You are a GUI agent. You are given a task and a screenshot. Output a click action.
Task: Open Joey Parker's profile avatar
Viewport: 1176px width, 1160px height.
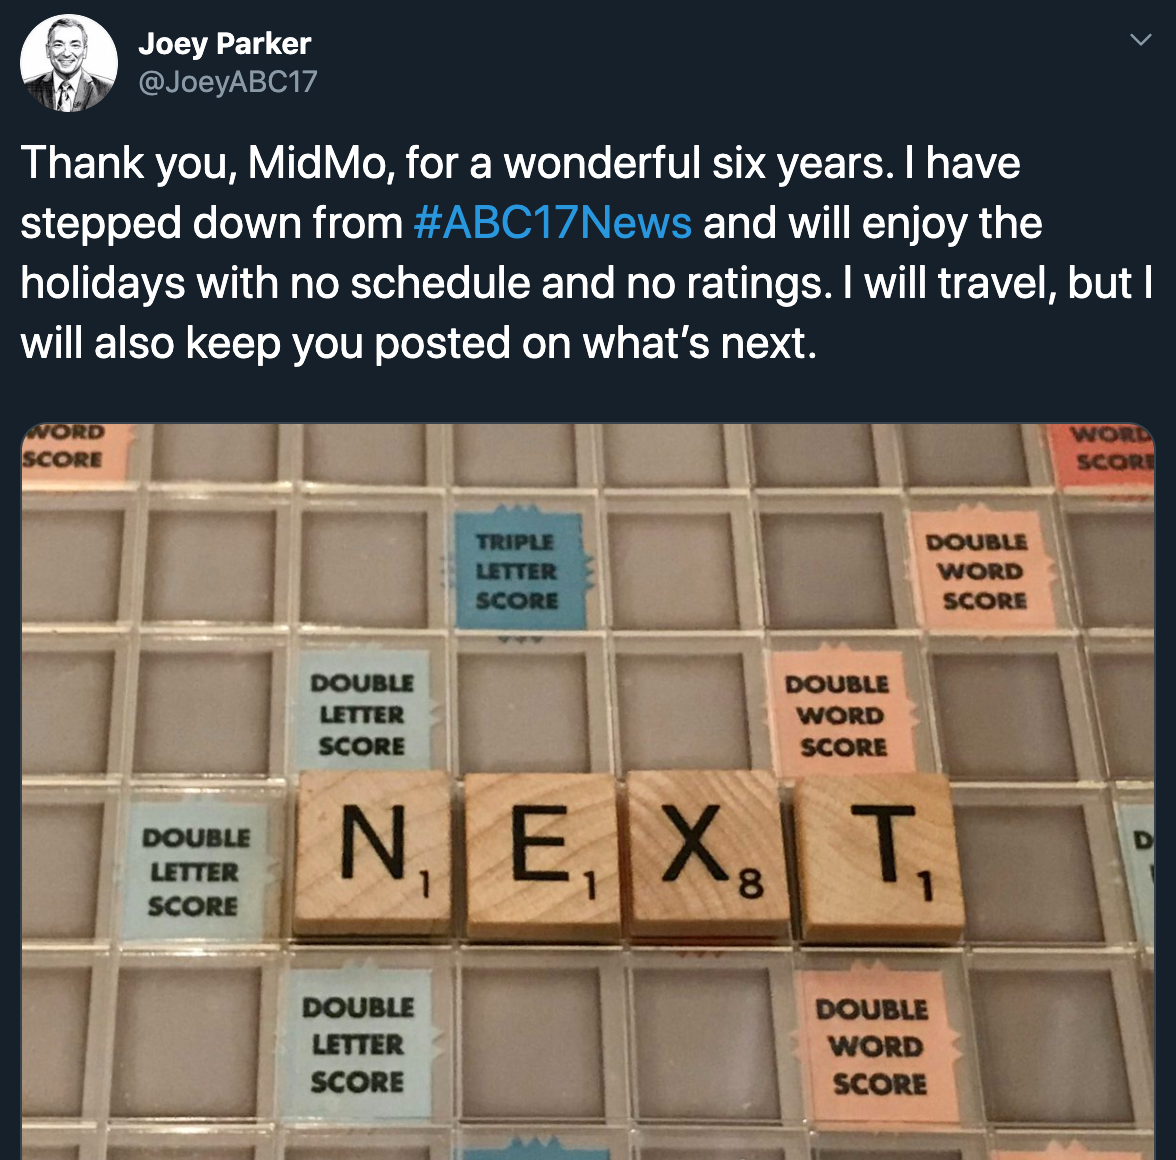tap(68, 62)
